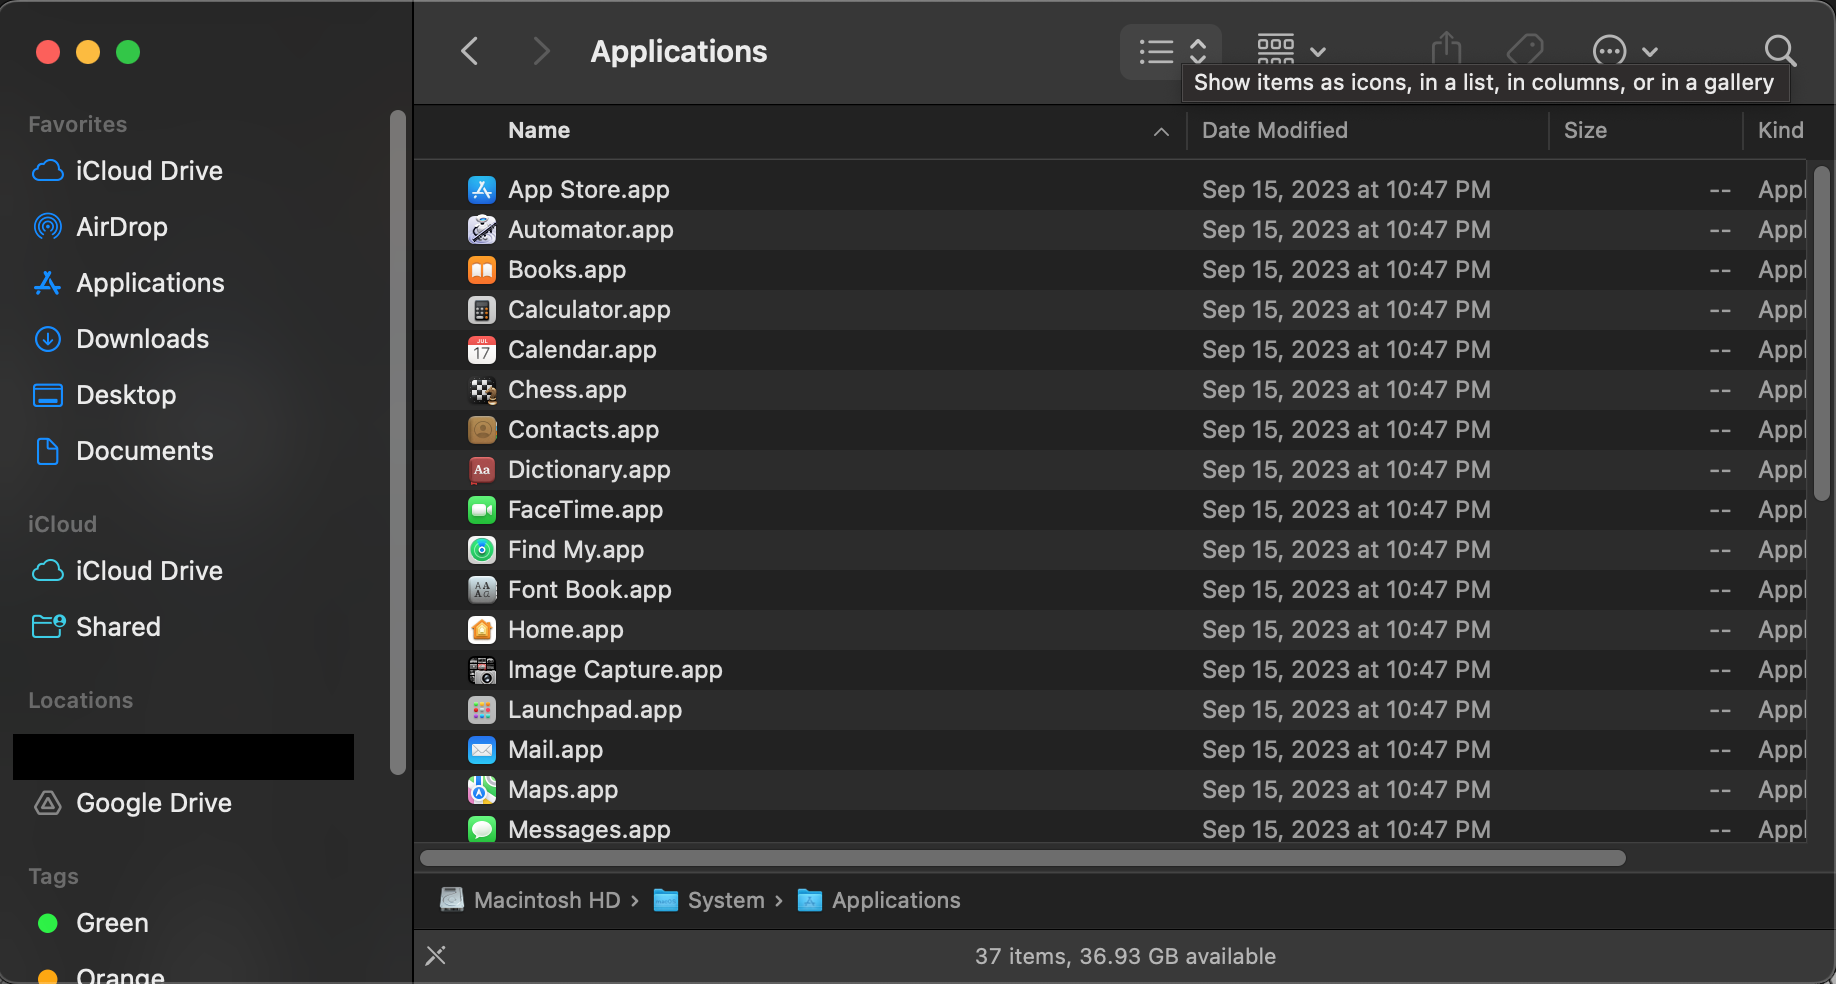Open iCloud Drive under iCloud section
This screenshot has width=1836, height=984.
click(x=127, y=571)
